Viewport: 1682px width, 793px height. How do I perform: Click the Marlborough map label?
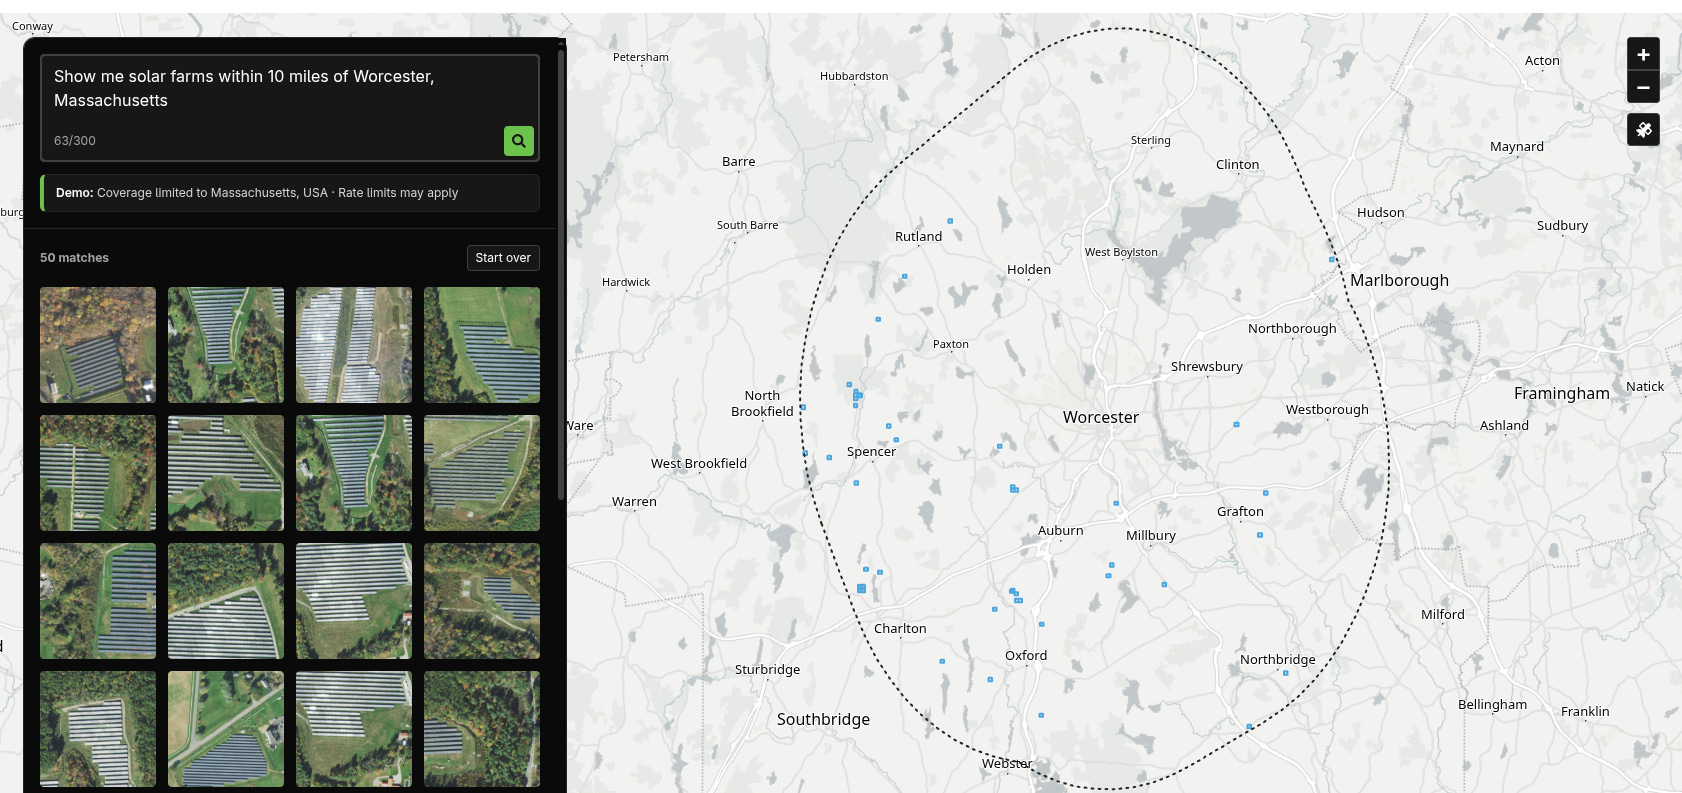1399,280
